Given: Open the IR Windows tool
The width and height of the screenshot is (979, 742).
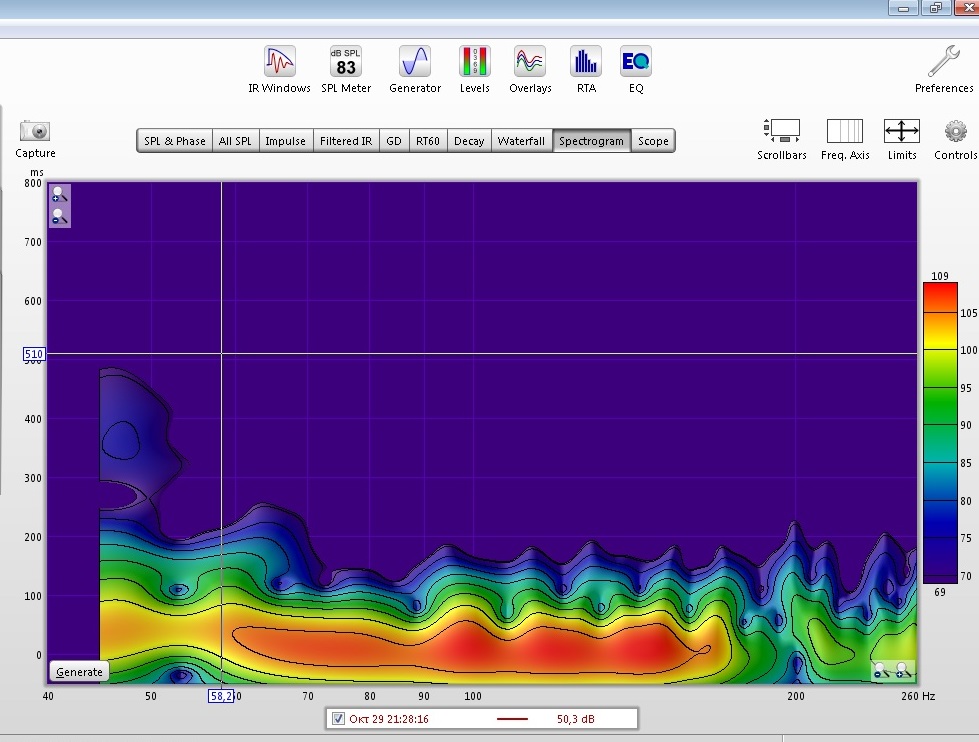Looking at the screenshot, I should pos(279,62).
